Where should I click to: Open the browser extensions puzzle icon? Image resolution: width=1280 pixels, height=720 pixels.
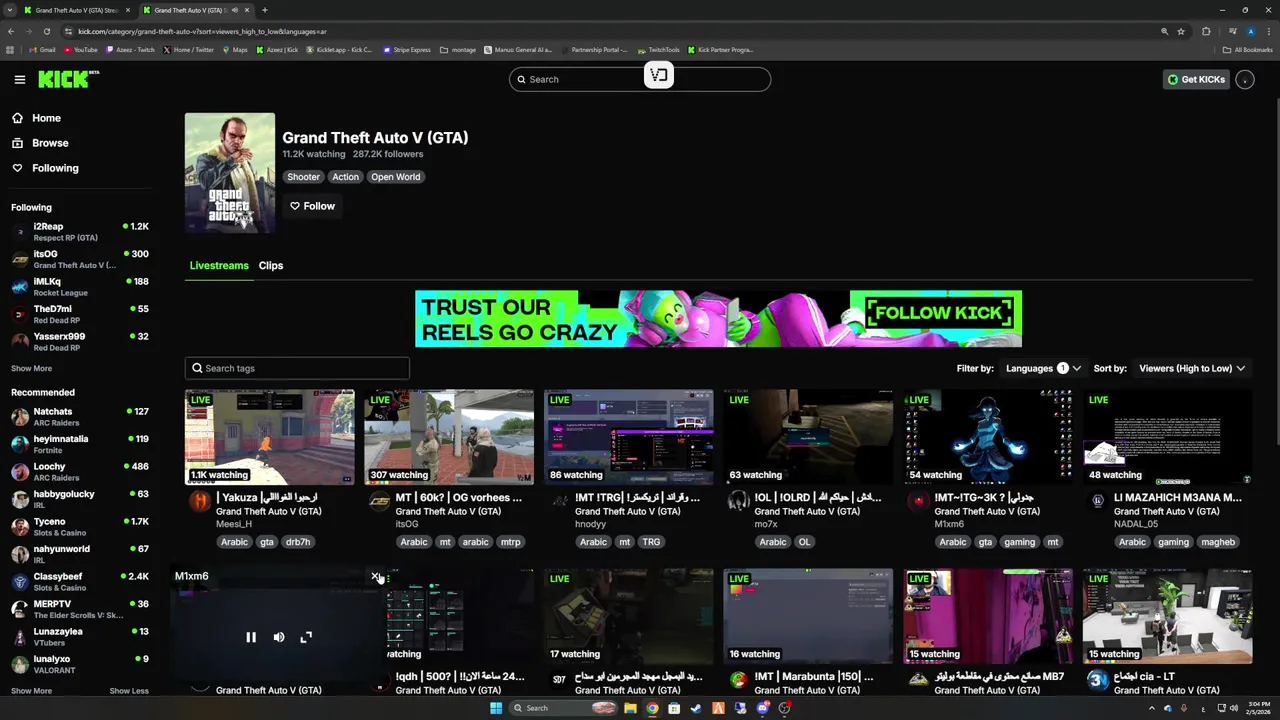tap(1206, 31)
